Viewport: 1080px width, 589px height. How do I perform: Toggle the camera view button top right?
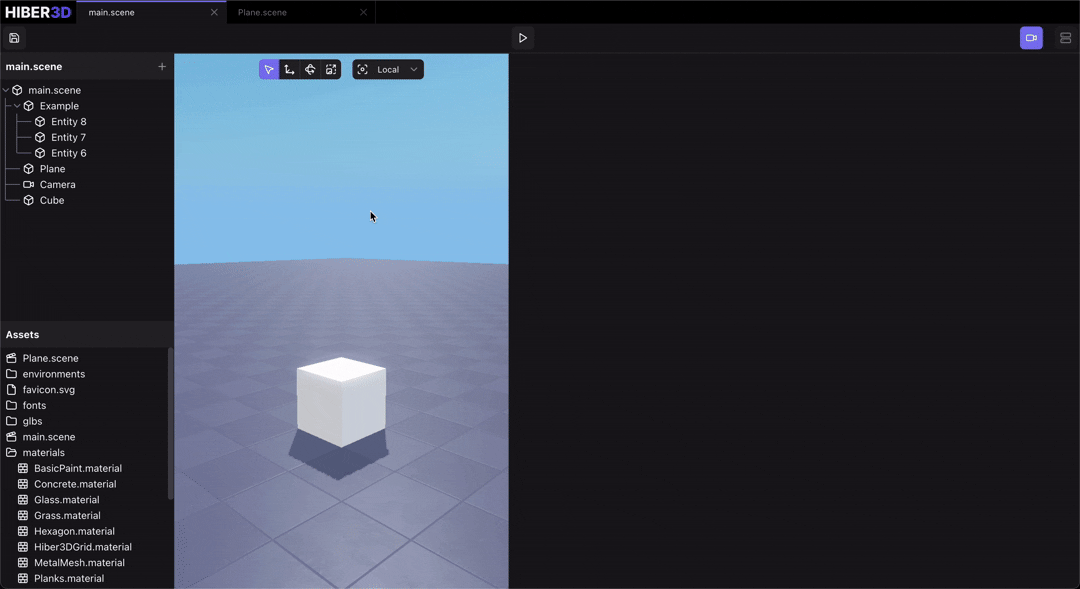1031,37
